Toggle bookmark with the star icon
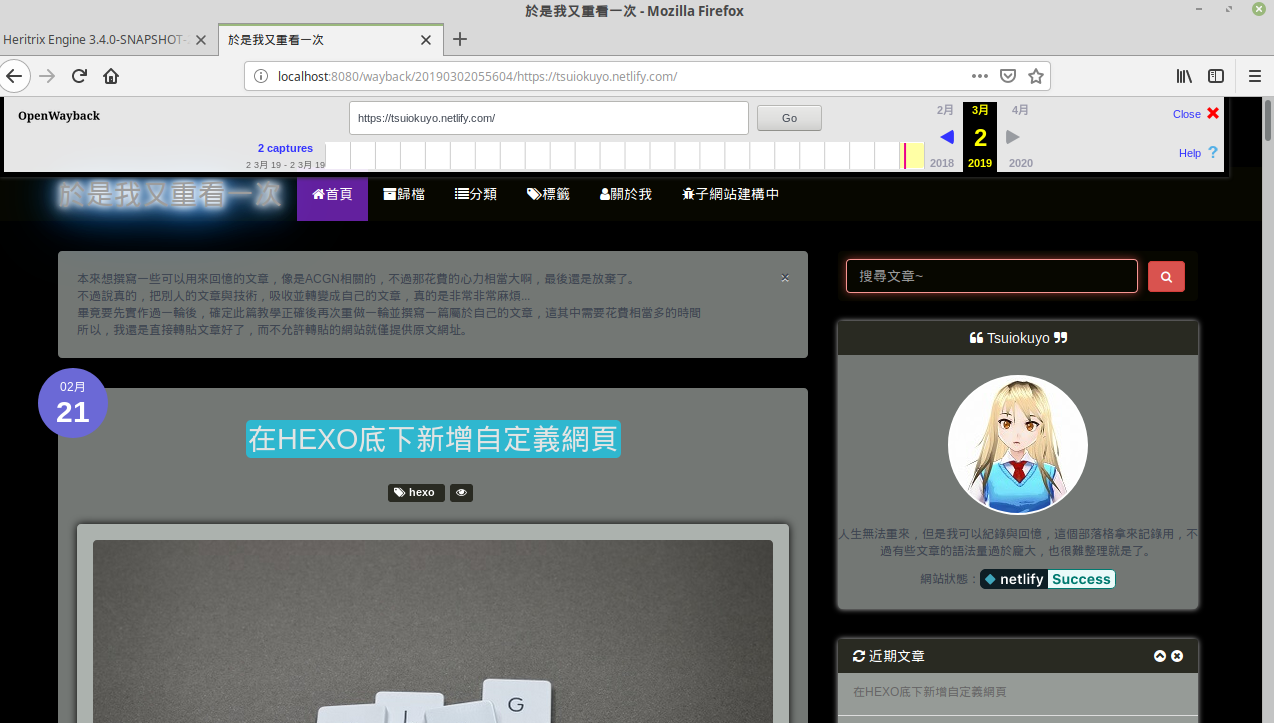This screenshot has height=723, width=1274. 1036,75
